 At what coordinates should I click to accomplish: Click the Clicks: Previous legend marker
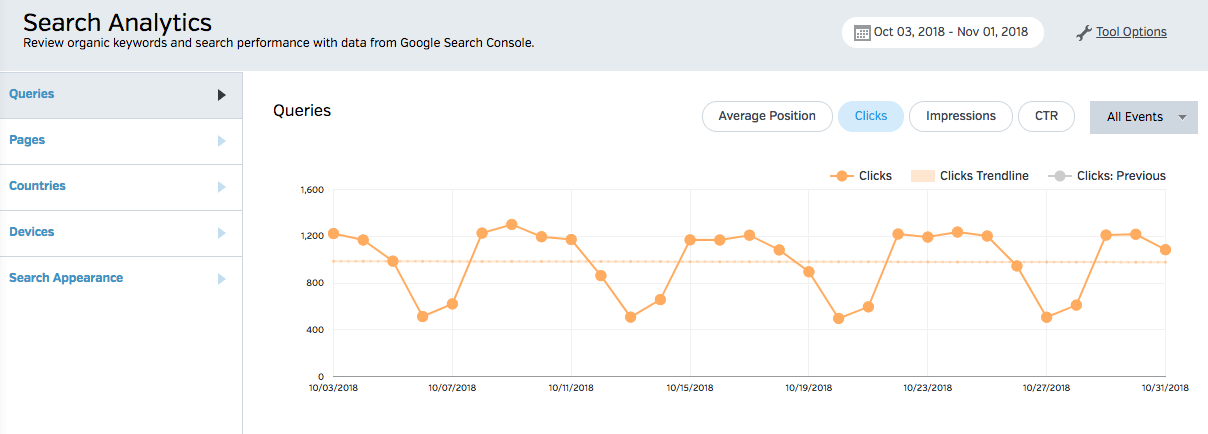point(1059,176)
